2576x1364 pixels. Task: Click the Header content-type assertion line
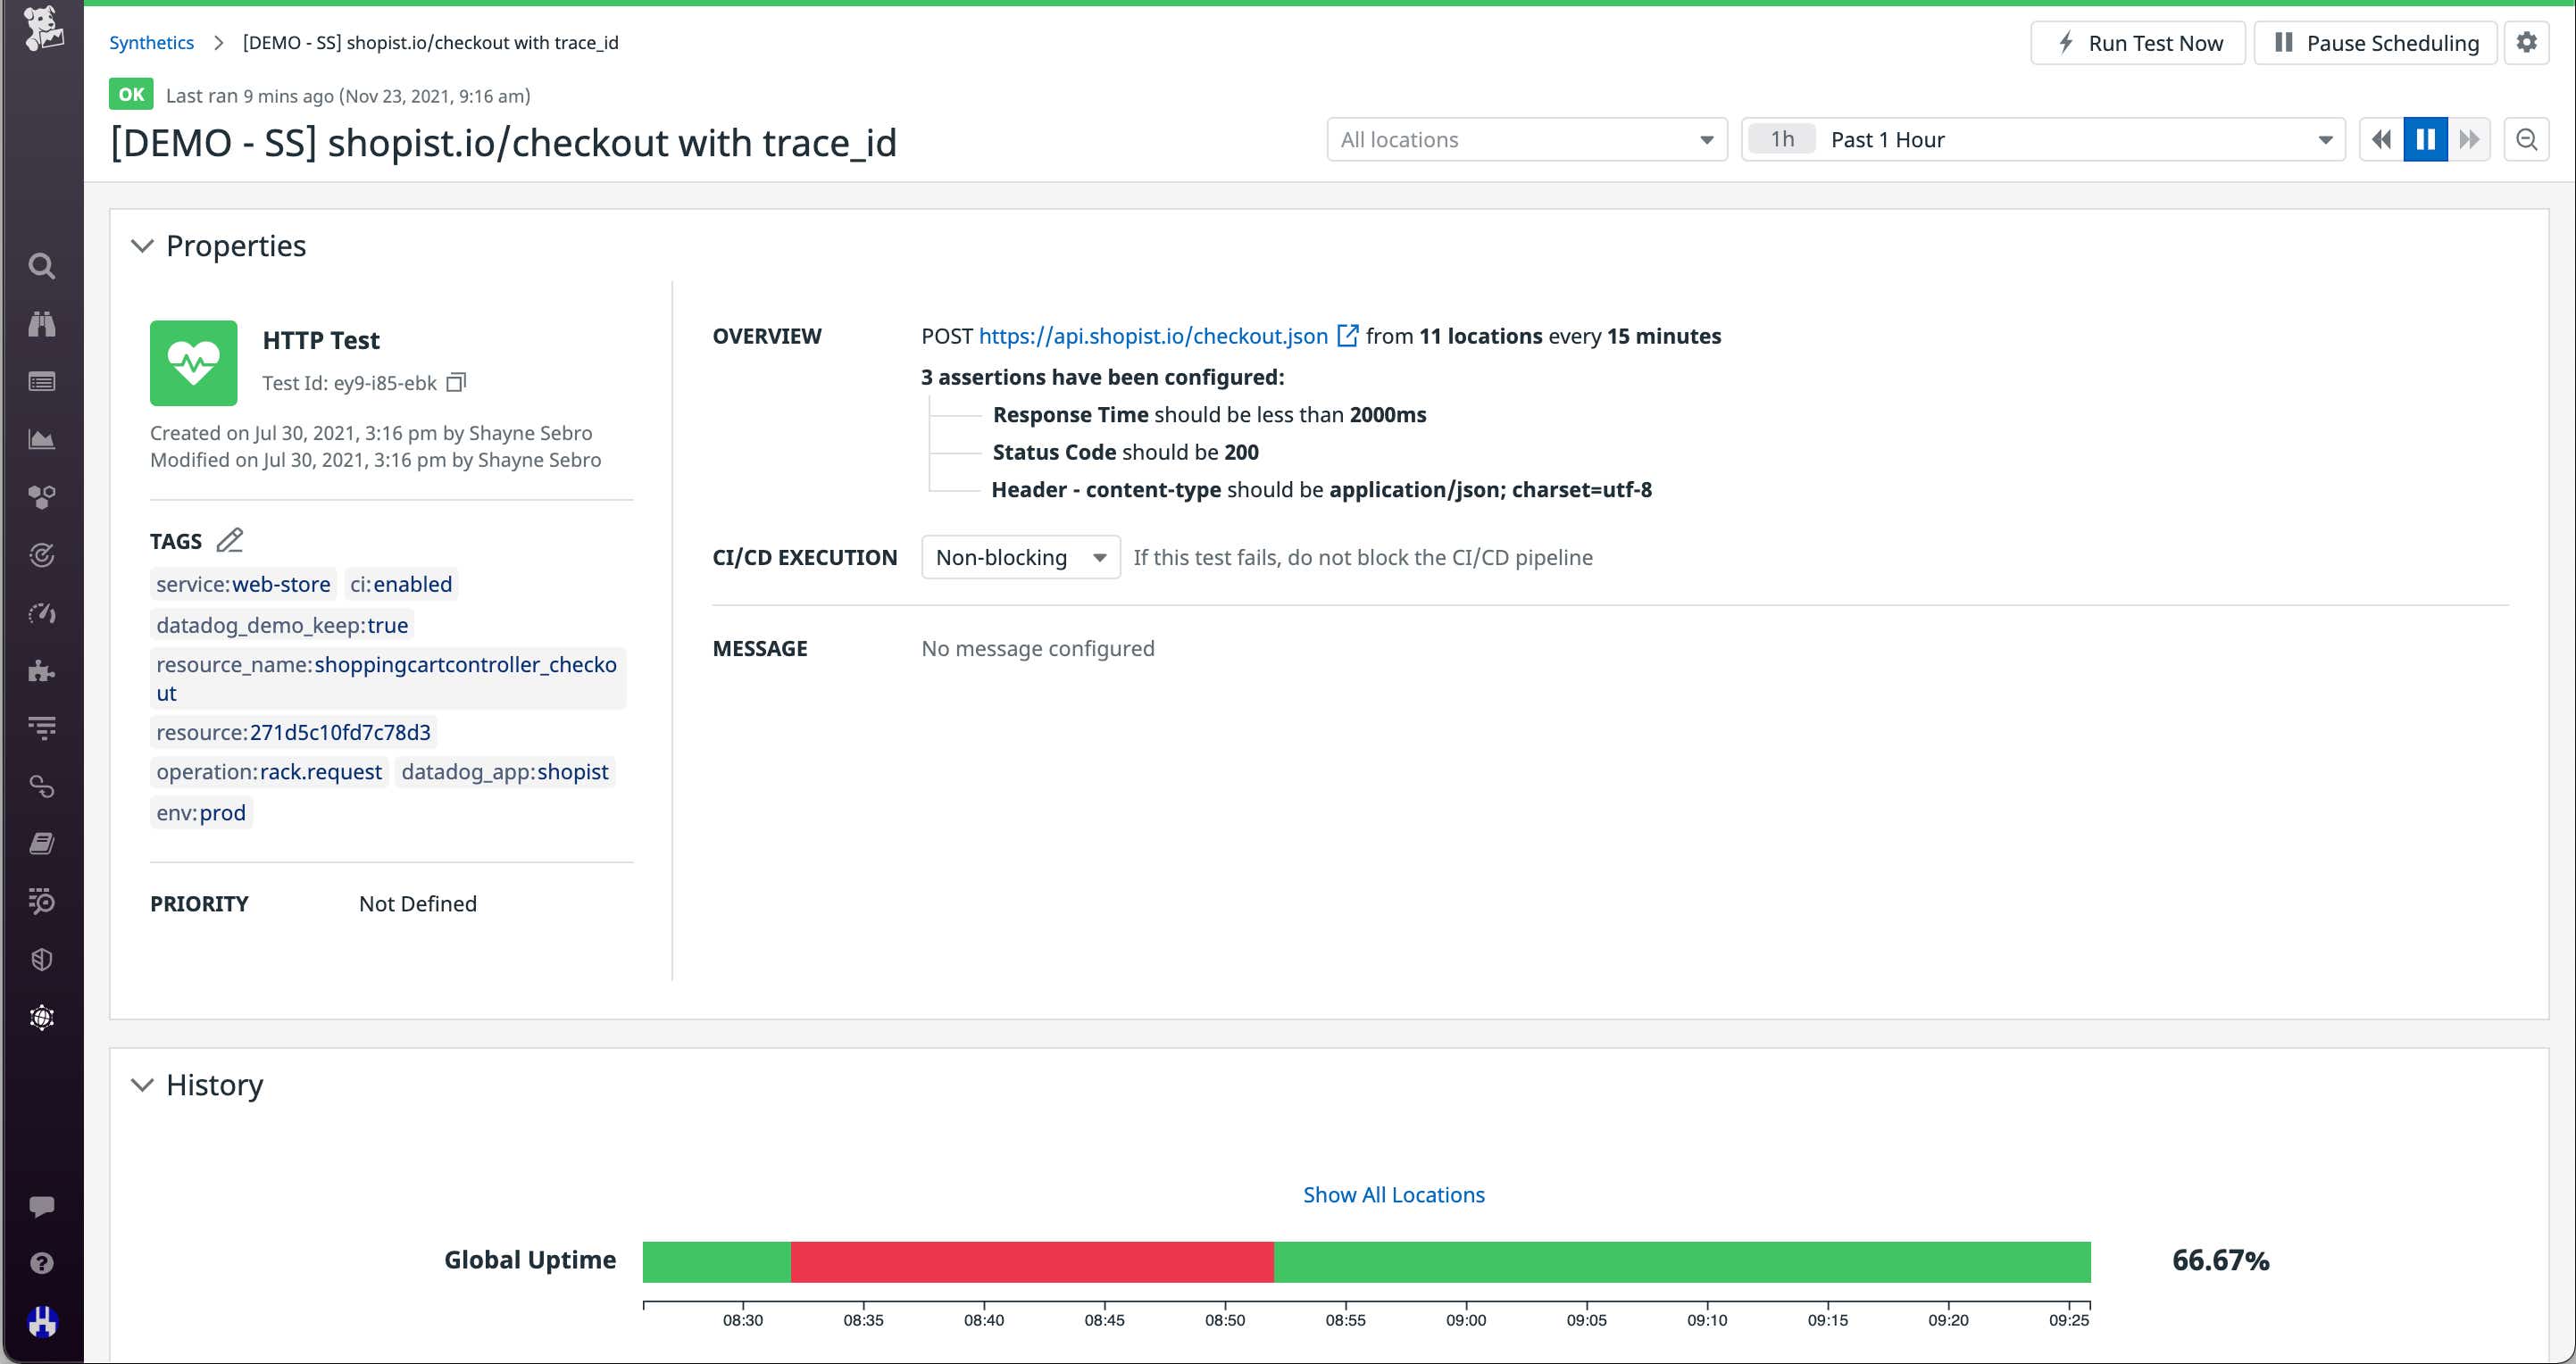1321,490
